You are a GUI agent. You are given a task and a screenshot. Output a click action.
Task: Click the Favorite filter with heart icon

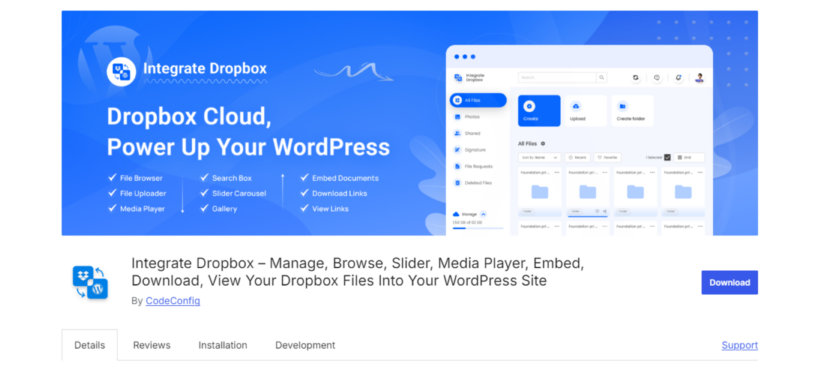pyautogui.click(x=608, y=157)
